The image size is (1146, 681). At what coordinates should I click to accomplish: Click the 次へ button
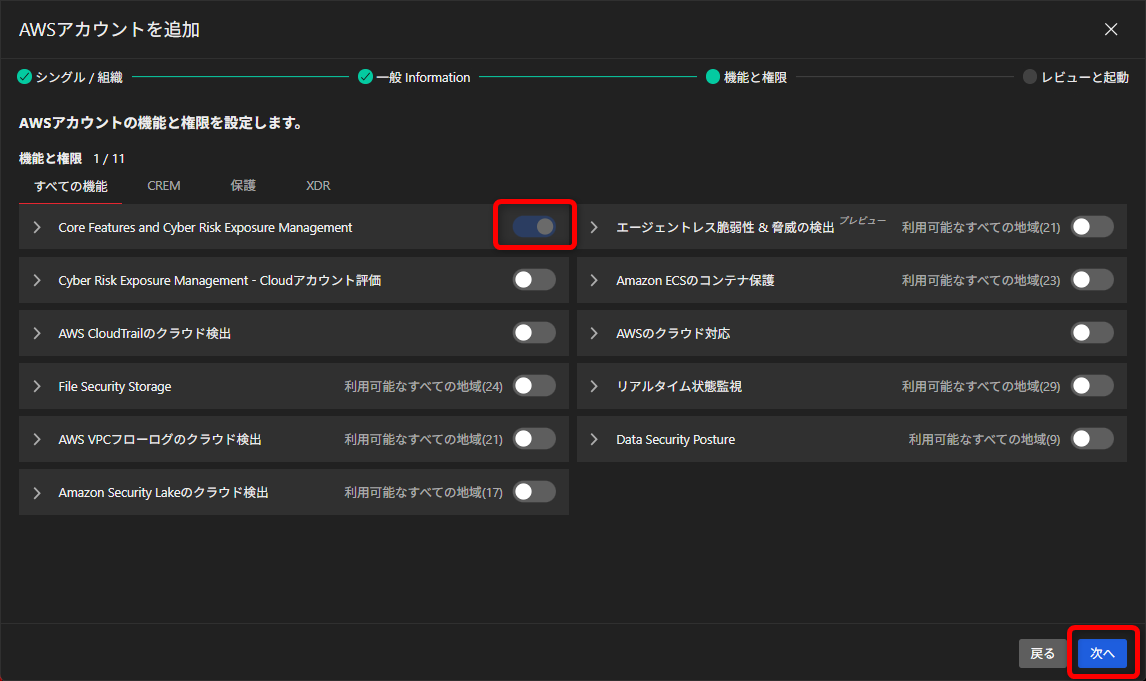coord(1102,653)
